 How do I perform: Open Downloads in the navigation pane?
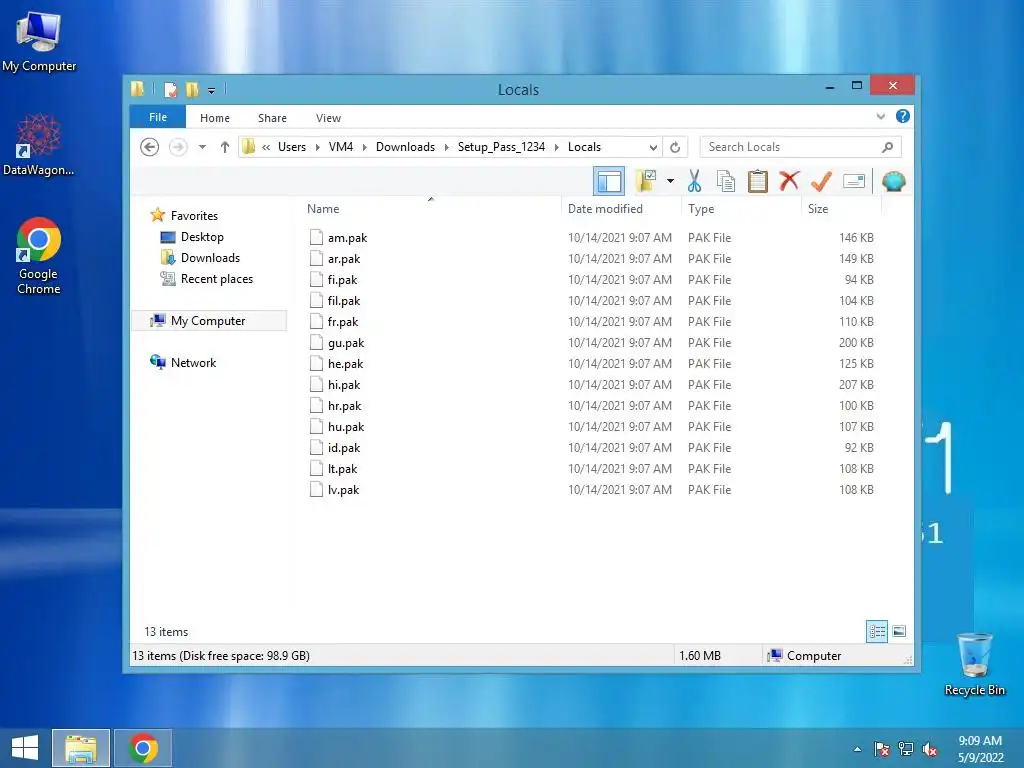[x=210, y=258]
